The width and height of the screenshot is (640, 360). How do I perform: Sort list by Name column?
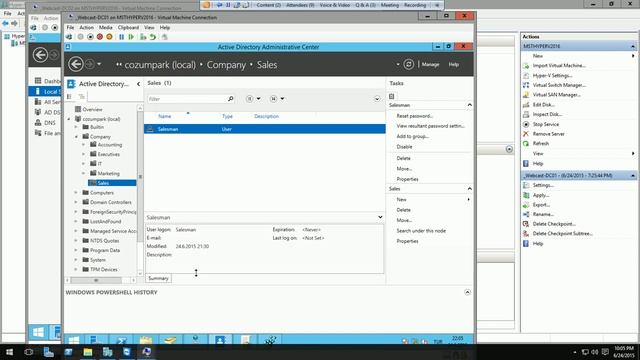[164, 116]
